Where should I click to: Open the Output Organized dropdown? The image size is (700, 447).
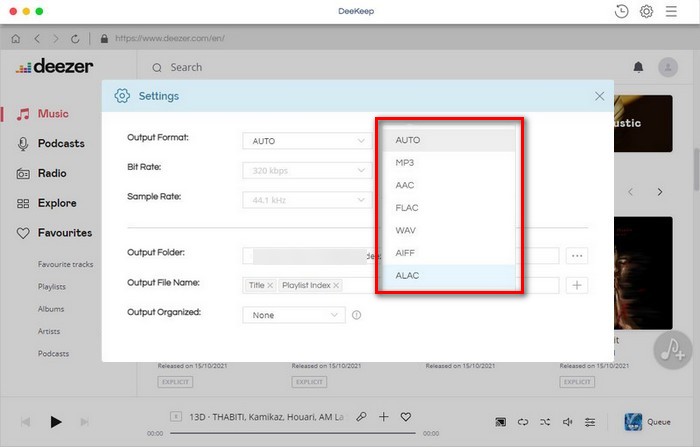pyautogui.click(x=294, y=315)
